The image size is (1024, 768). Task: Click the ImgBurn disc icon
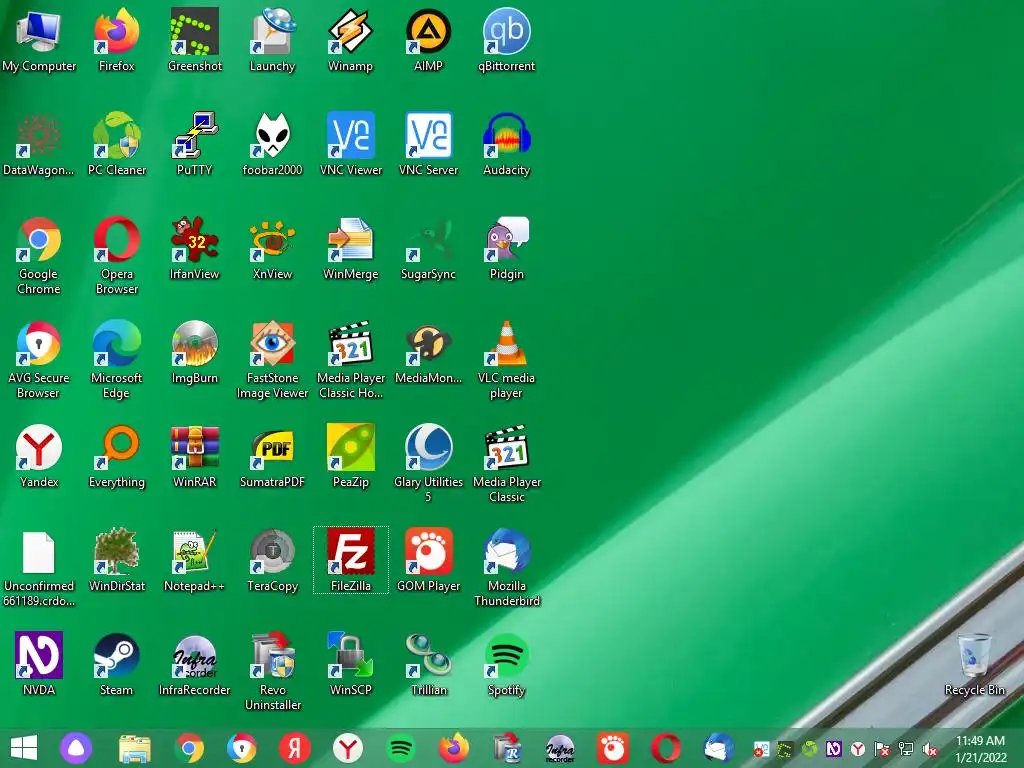195,351
